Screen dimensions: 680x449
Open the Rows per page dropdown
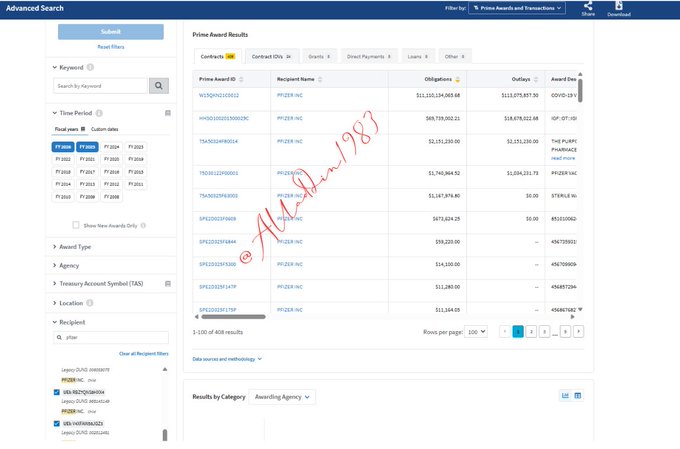pos(477,331)
